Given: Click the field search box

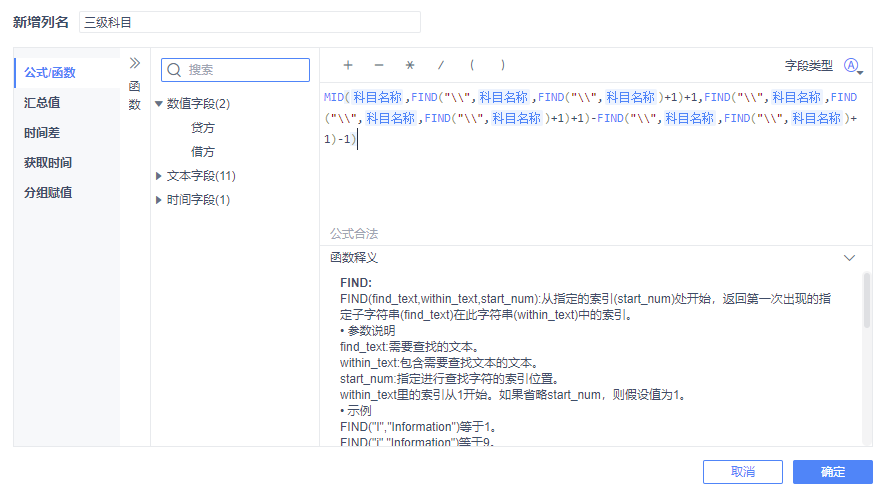Looking at the screenshot, I should [x=235, y=70].
